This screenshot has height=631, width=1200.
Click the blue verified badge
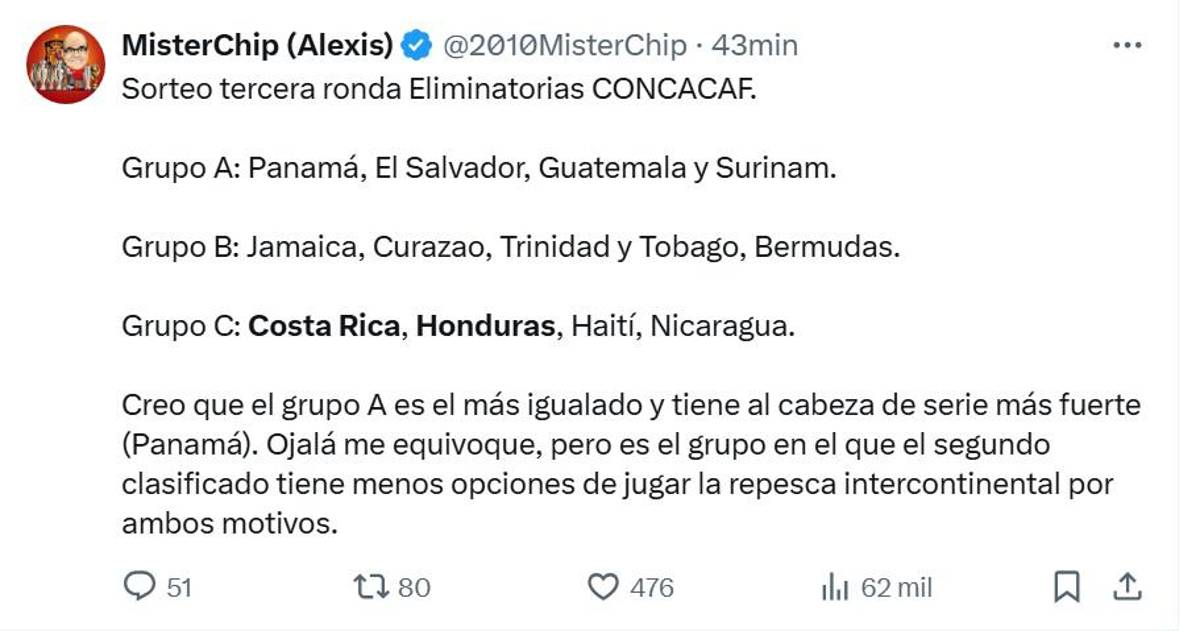coord(417,45)
